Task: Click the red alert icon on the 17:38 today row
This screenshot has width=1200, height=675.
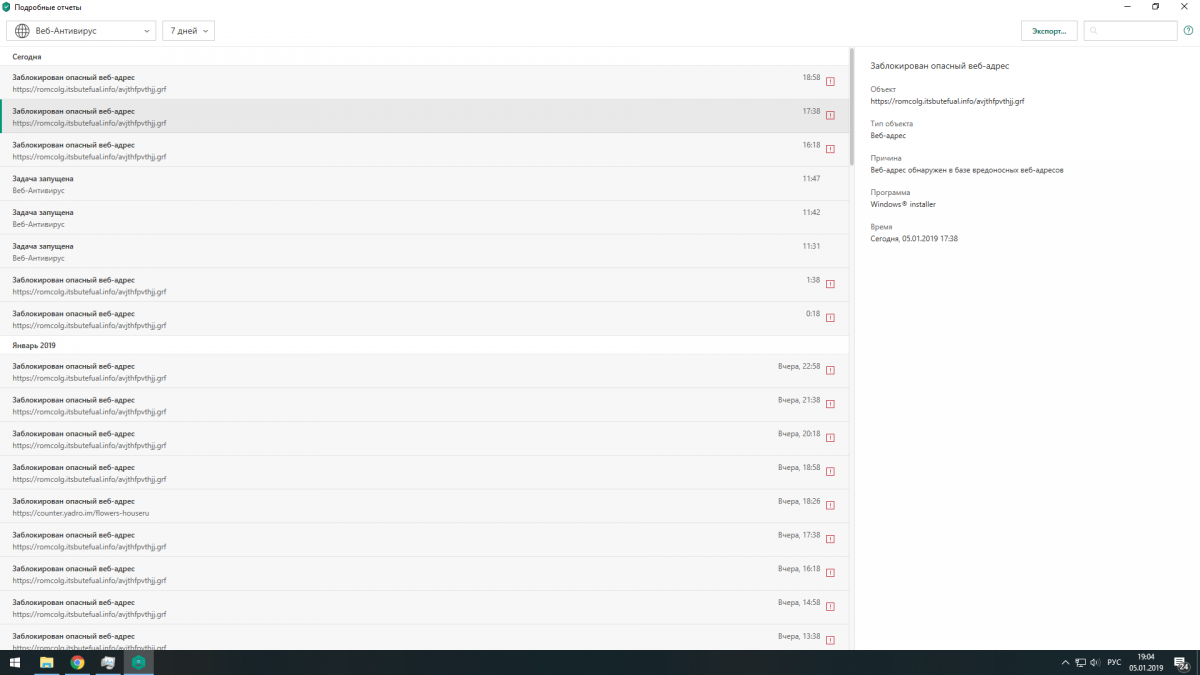Action: [x=830, y=116]
